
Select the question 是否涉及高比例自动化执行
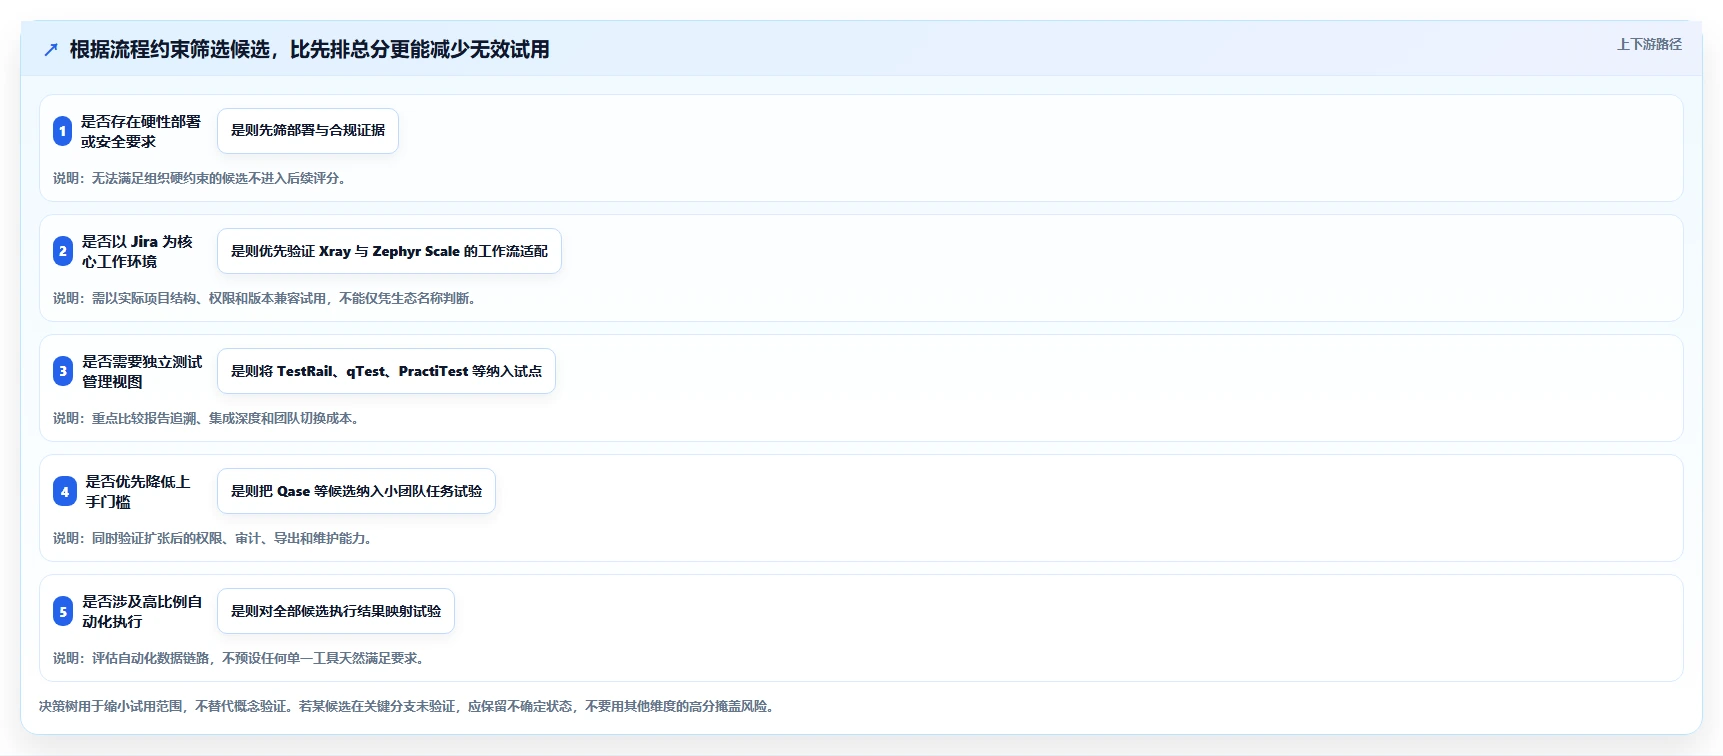pos(142,611)
